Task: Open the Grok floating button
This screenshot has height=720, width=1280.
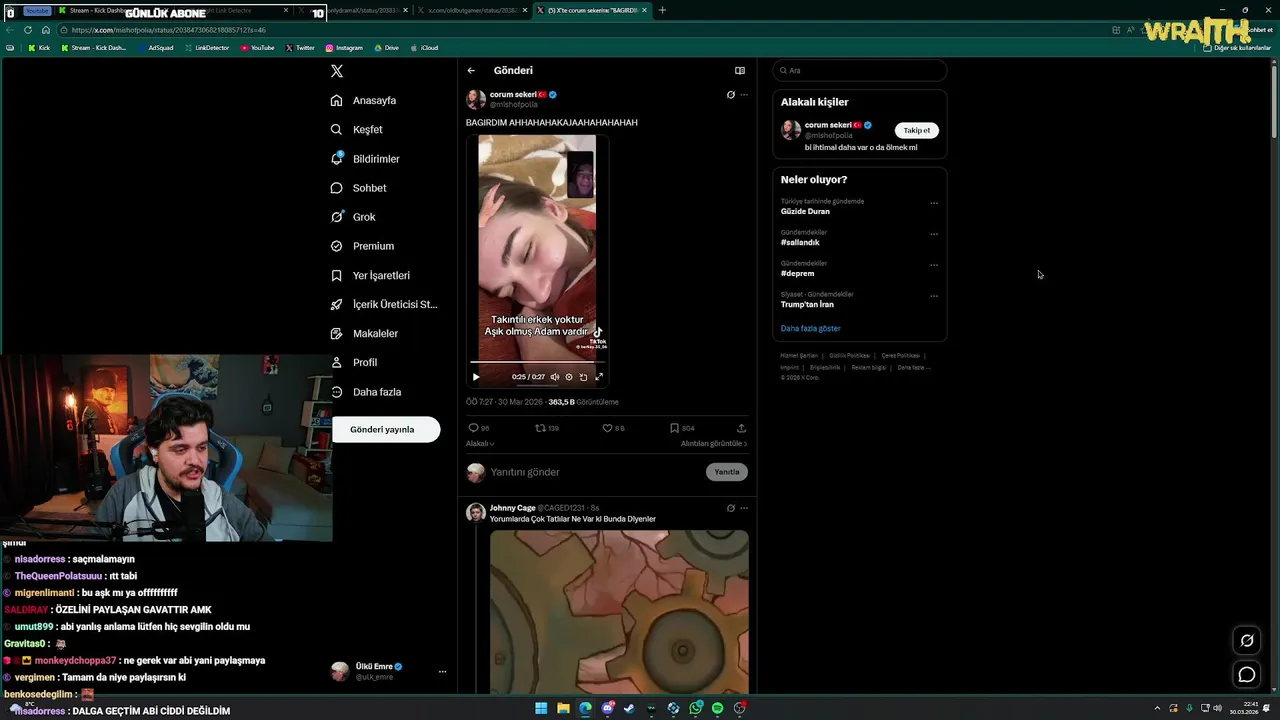Action: [1247, 641]
